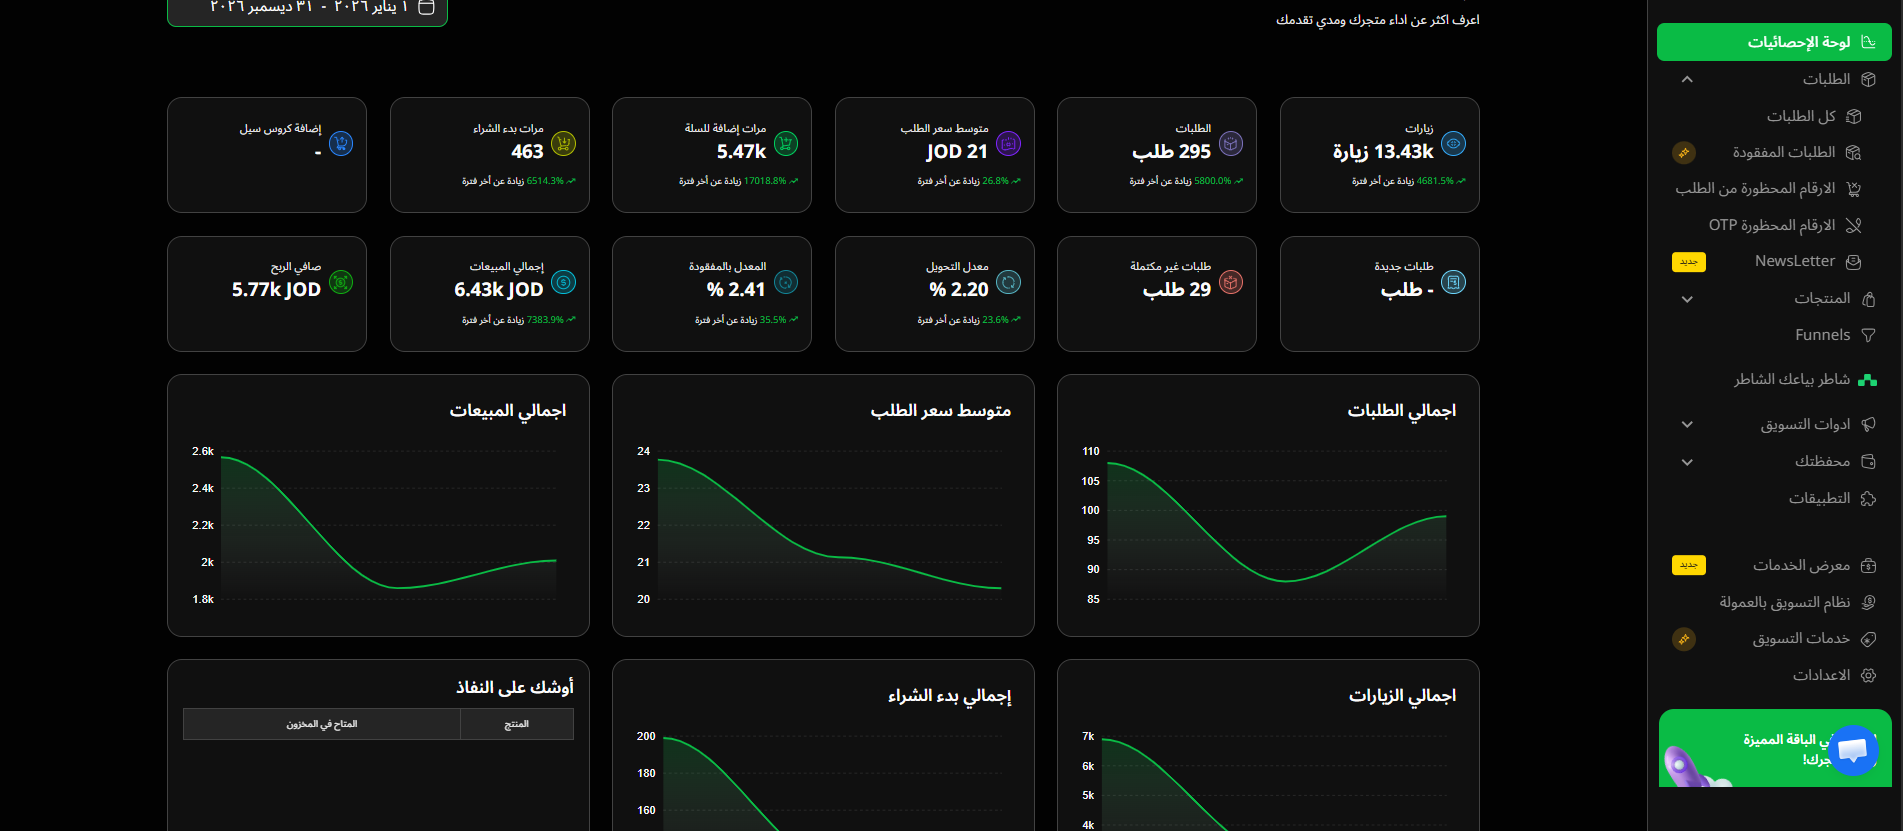
Task: Click the net profit green icon
Action: pyautogui.click(x=341, y=283)
